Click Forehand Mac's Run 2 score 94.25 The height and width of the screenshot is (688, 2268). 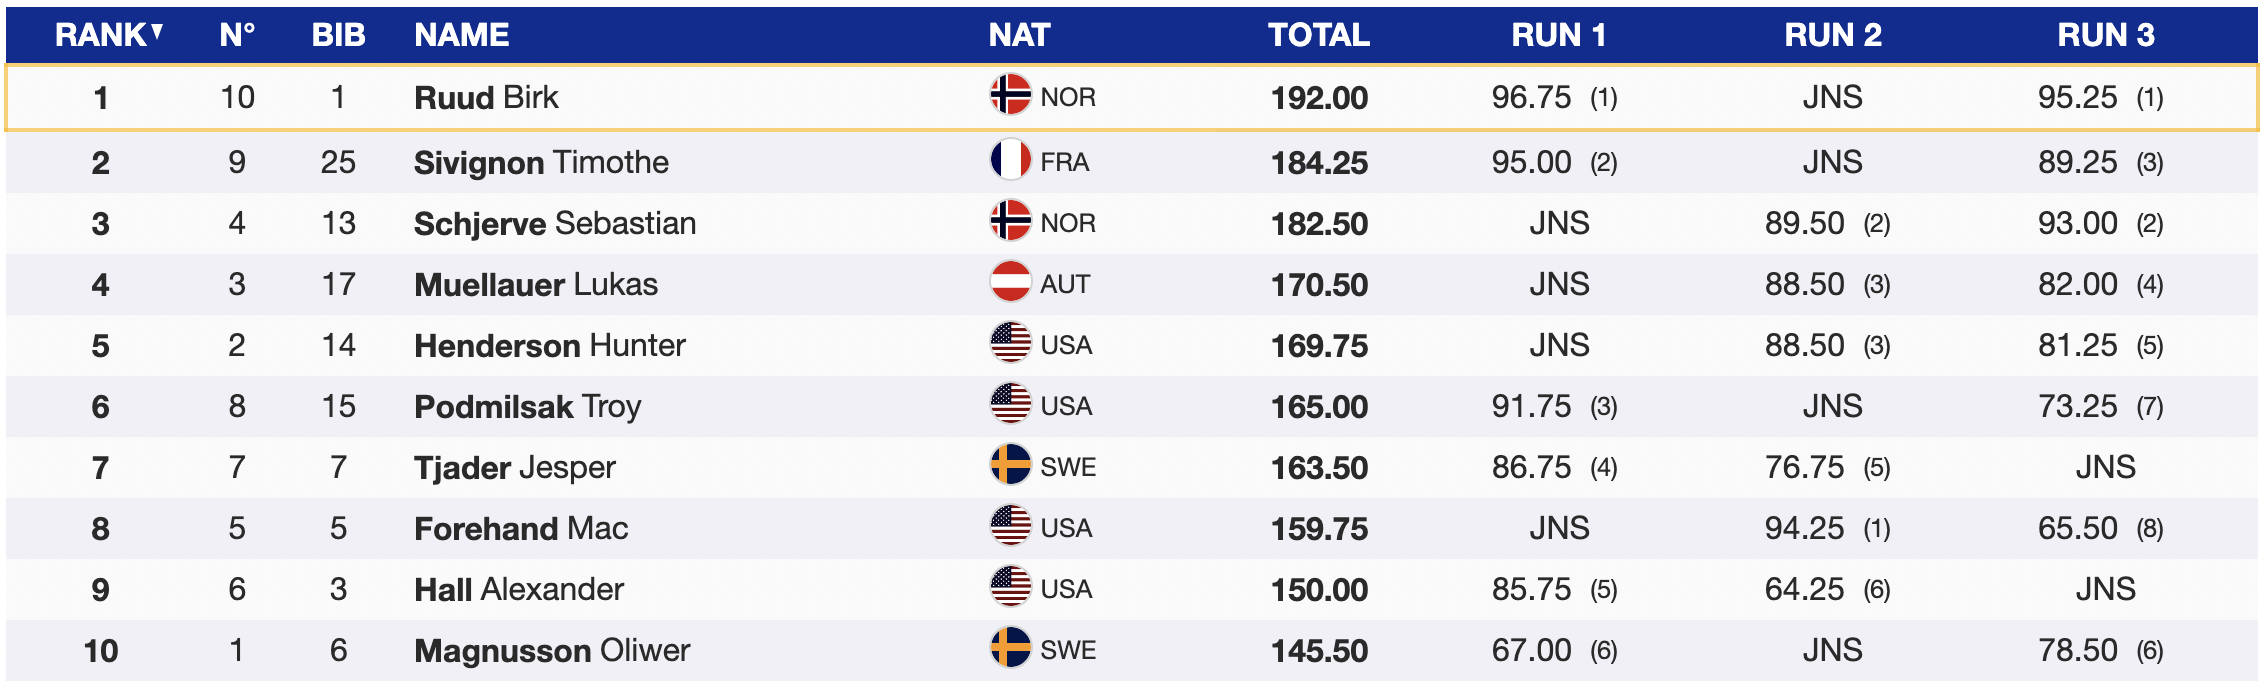tap(1804, 528)
